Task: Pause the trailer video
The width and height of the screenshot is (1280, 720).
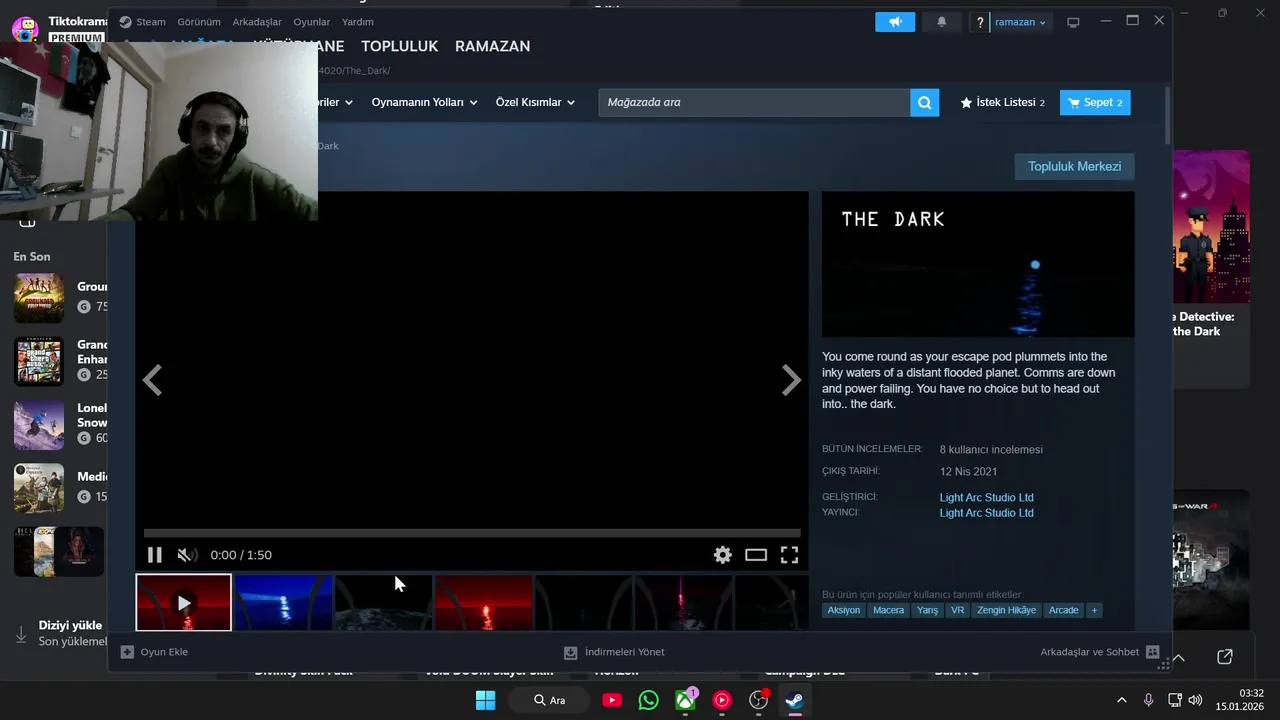Action: pos(155,555)
